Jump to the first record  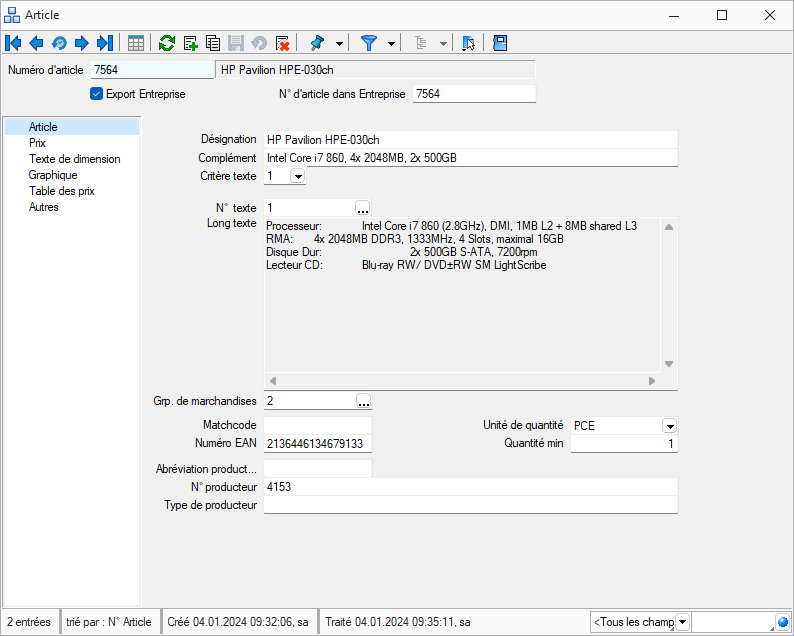click(x=13, y=43)
